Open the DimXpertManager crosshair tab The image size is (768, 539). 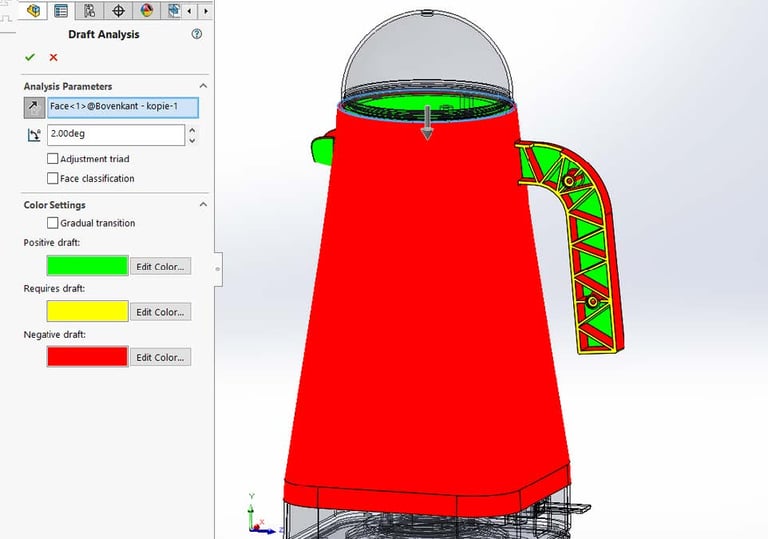[x=118, y=10]
